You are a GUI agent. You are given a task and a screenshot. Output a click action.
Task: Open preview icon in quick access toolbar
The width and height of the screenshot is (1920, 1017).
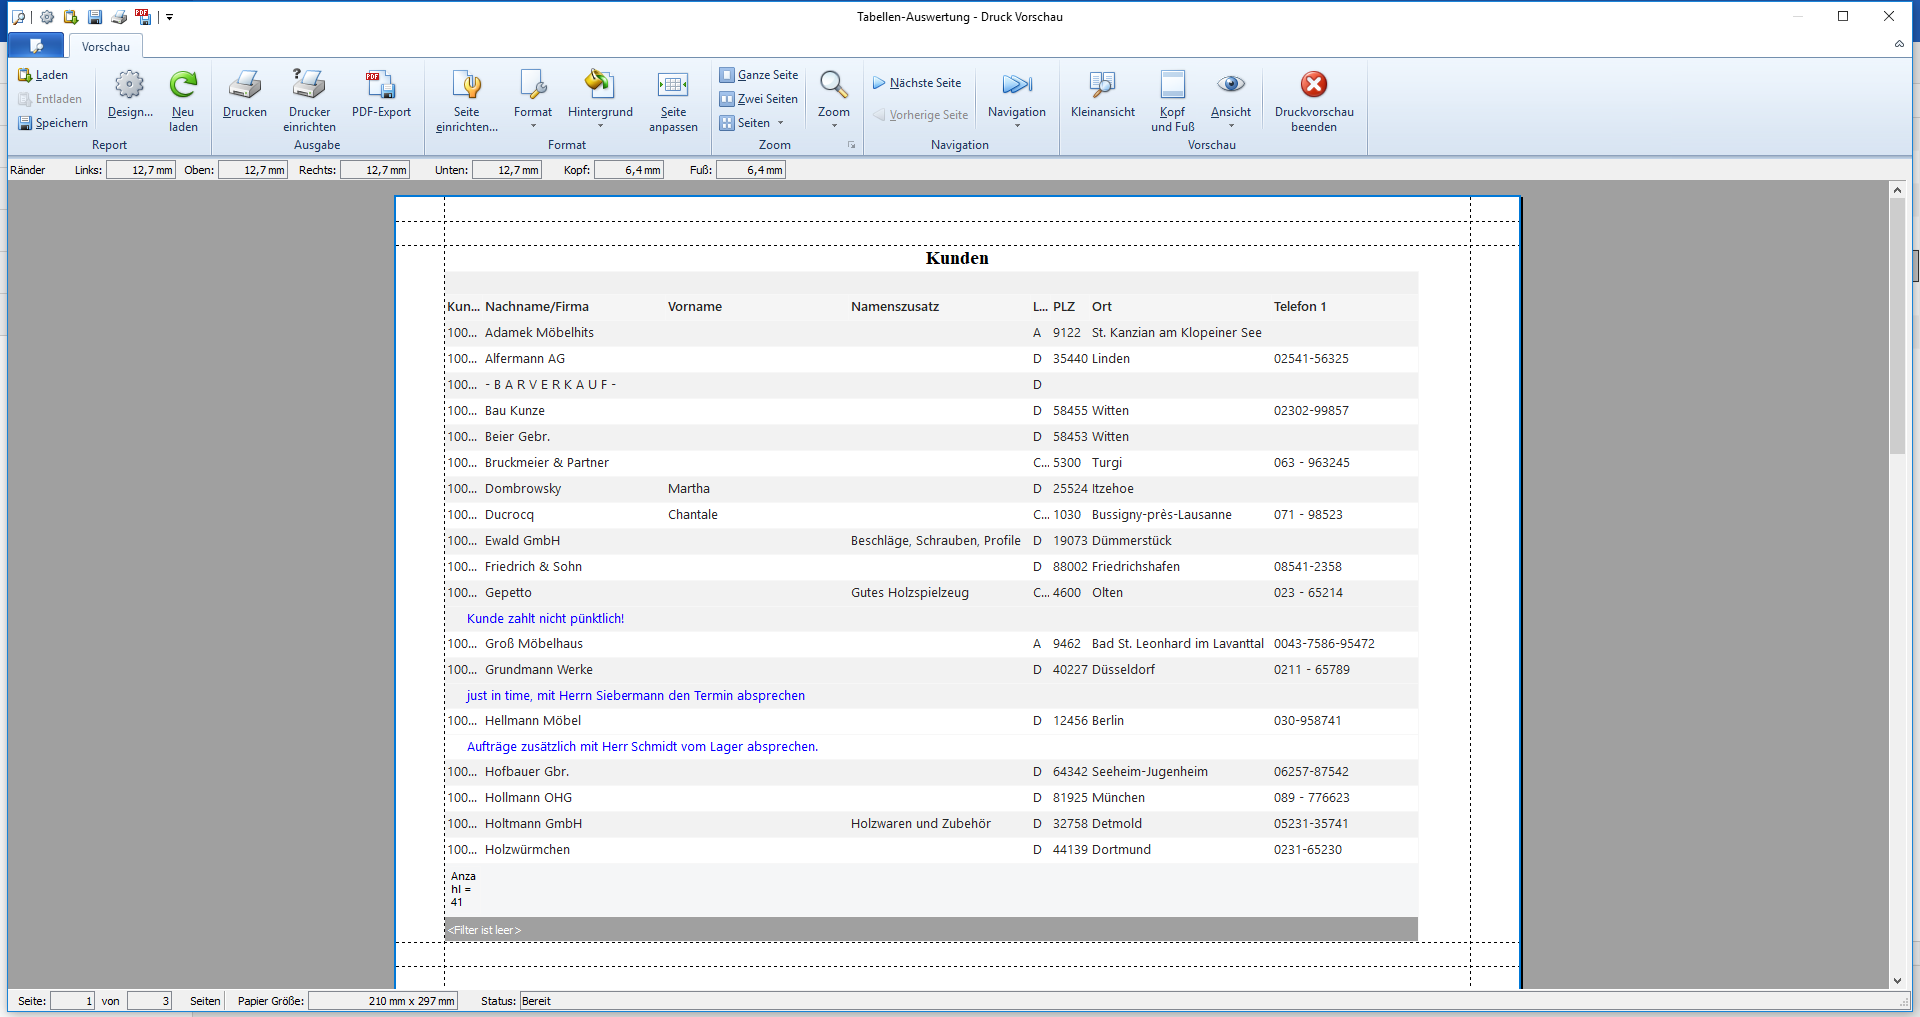click(18, 17)
